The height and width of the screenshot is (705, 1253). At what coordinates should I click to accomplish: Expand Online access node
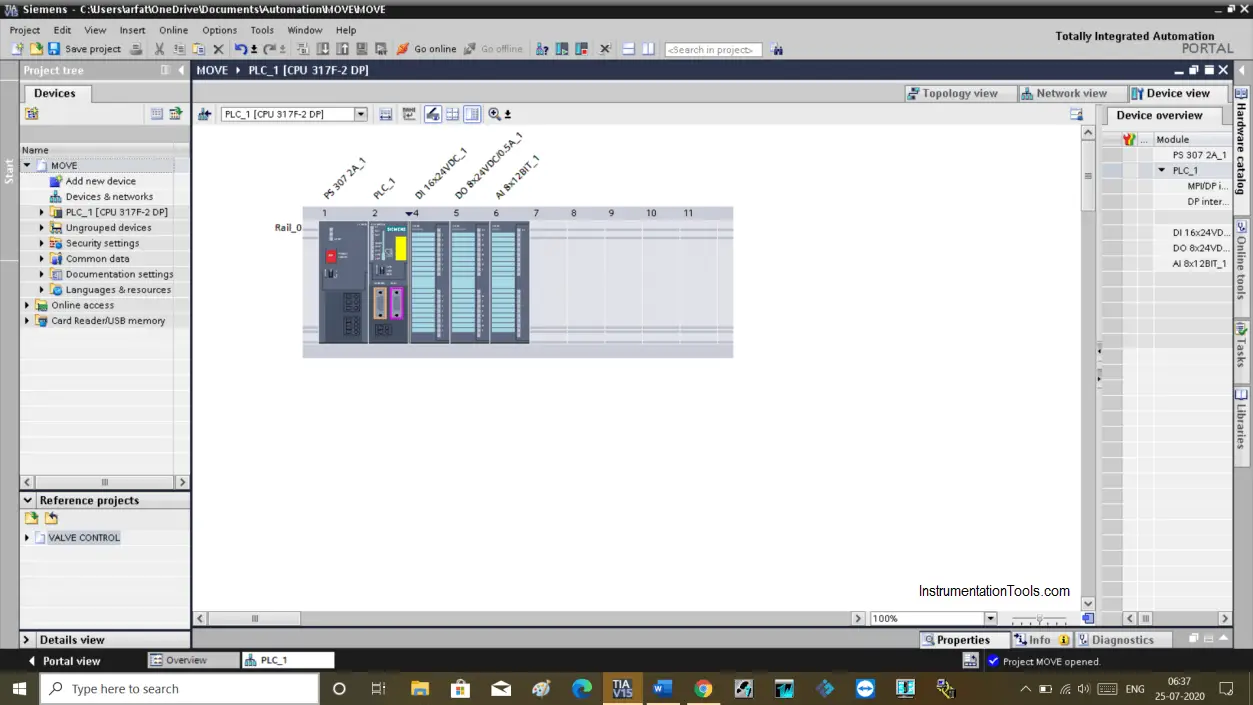pyautogui.click(x=27, y=305)
